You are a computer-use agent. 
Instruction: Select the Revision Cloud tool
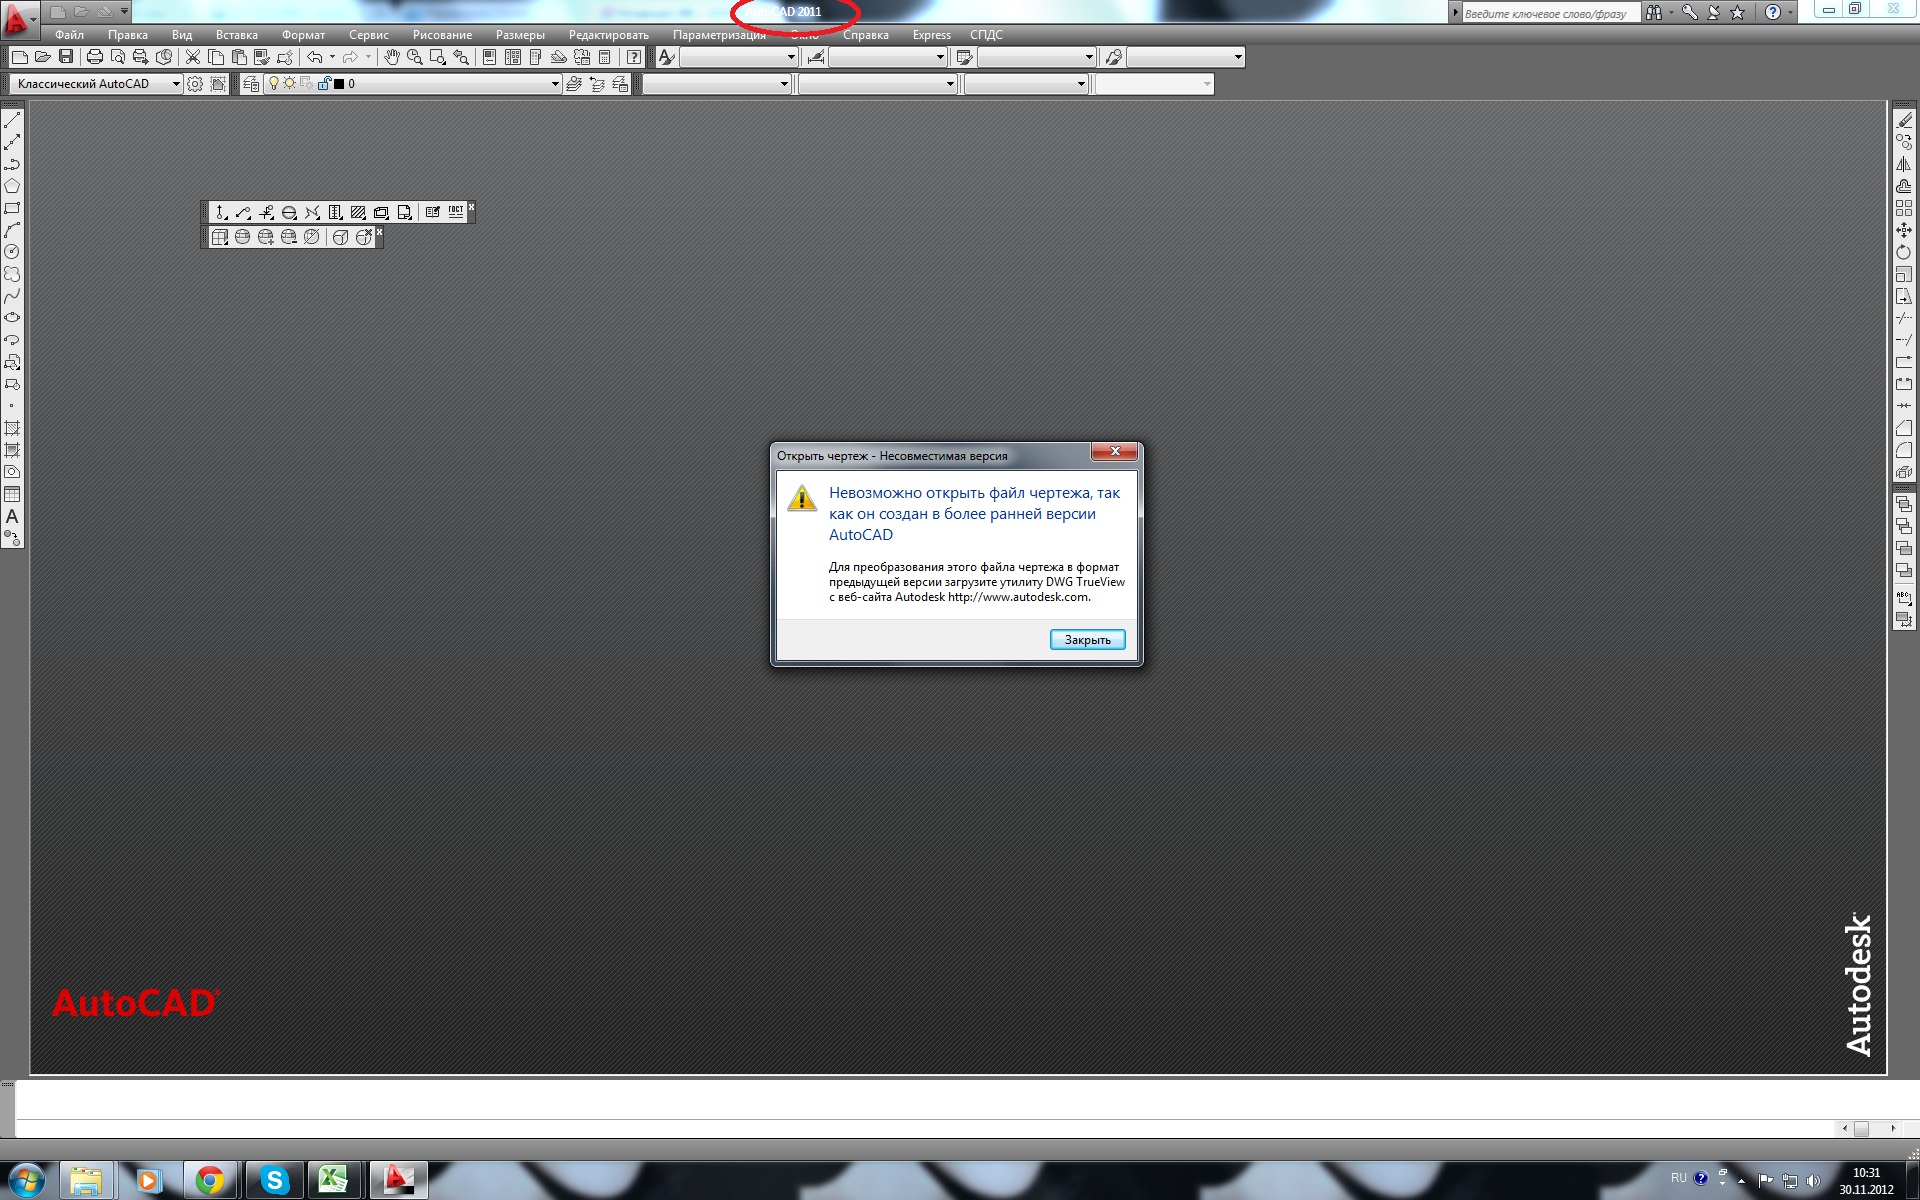(x=12, y=274)
